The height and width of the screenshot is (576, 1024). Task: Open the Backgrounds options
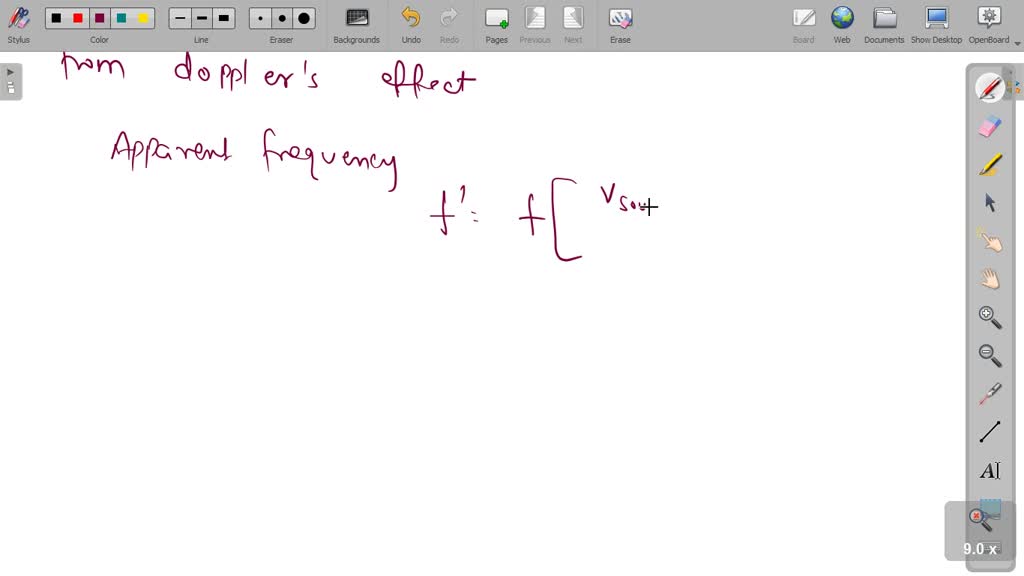click(x=357, y=25)
